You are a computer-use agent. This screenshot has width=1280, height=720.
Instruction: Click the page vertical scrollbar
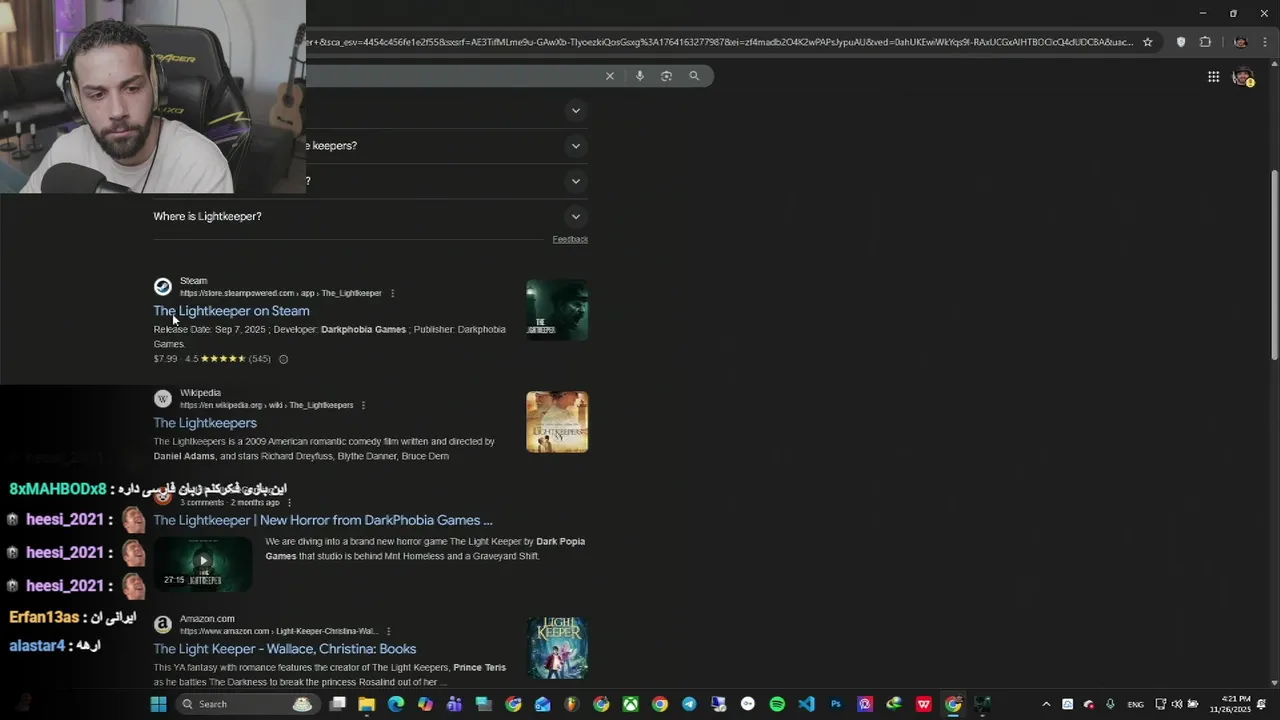tap(1274, 265)
